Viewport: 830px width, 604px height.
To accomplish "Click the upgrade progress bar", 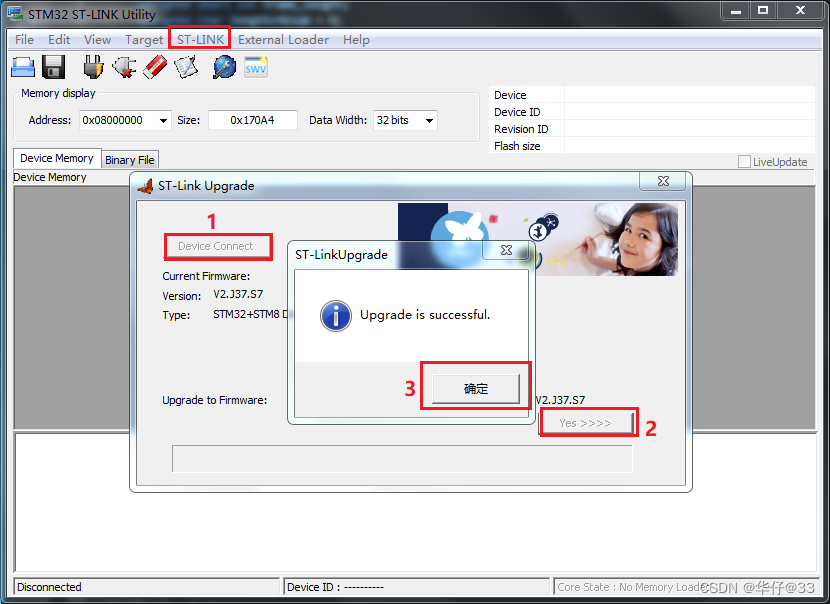I will (402, 458).
